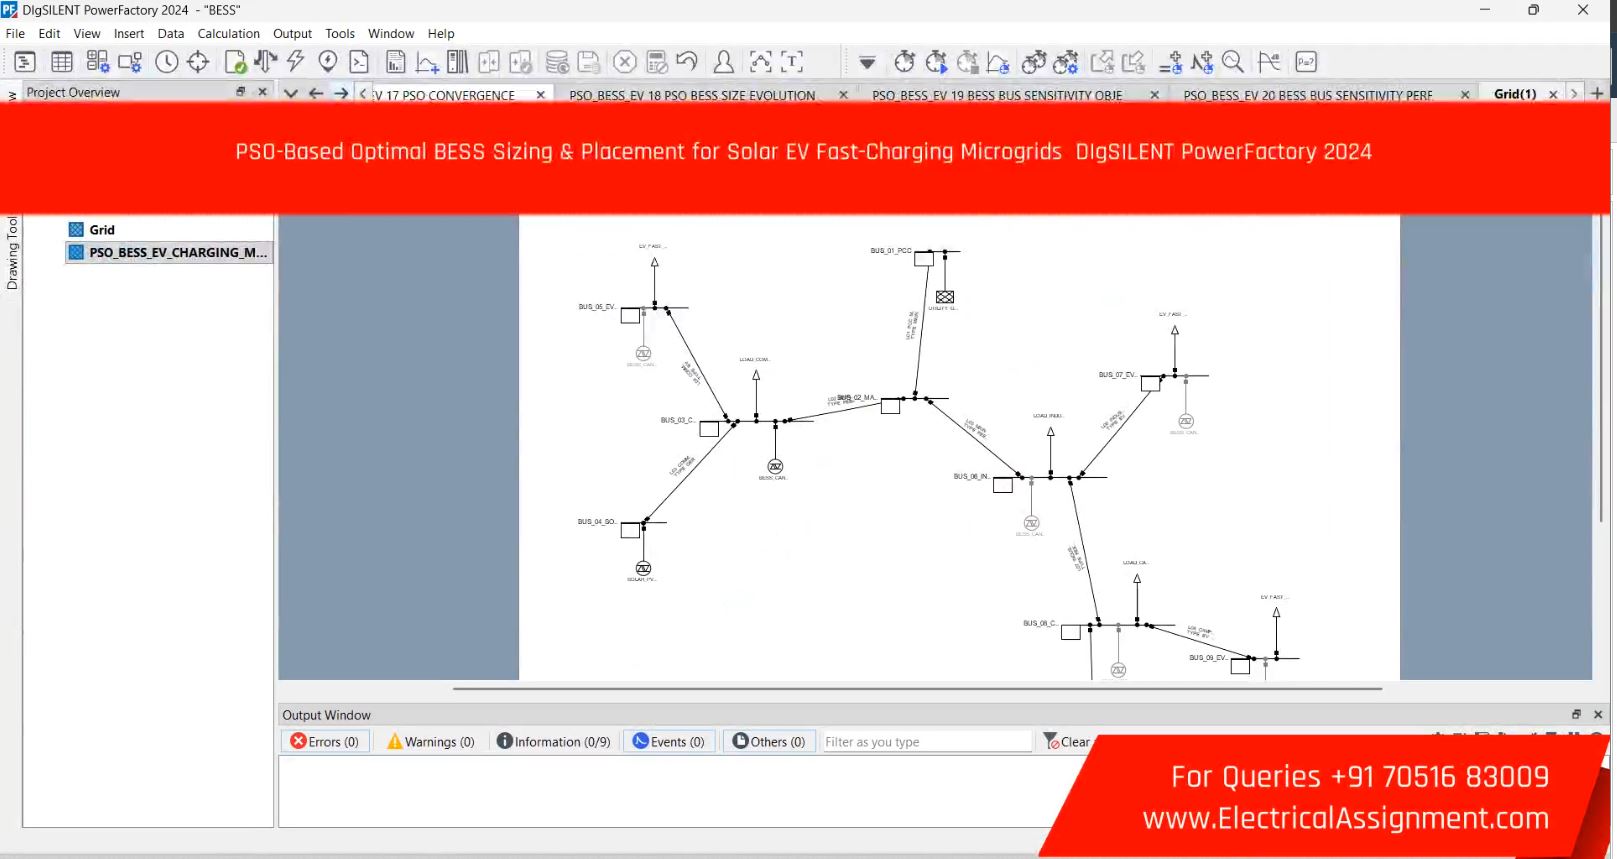Click the horizontal scrollbar under the diagram
The width and height of the screenshot is (1617, 859).
coord(917,689)
